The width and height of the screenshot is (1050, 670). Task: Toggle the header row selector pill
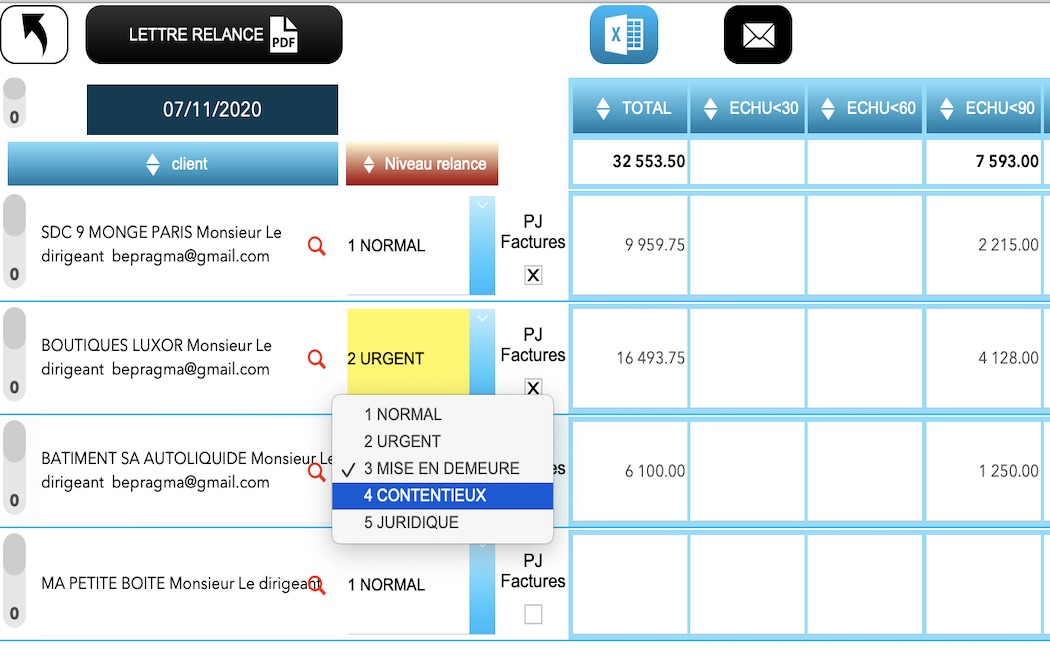(x=14, y=102)
